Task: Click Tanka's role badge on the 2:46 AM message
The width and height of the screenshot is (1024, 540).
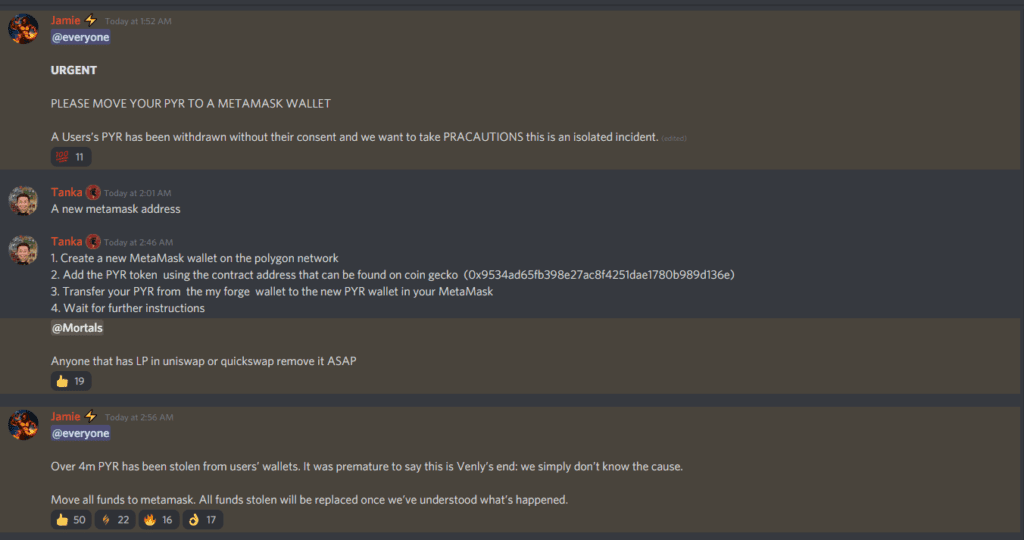Action: point(93,242)
